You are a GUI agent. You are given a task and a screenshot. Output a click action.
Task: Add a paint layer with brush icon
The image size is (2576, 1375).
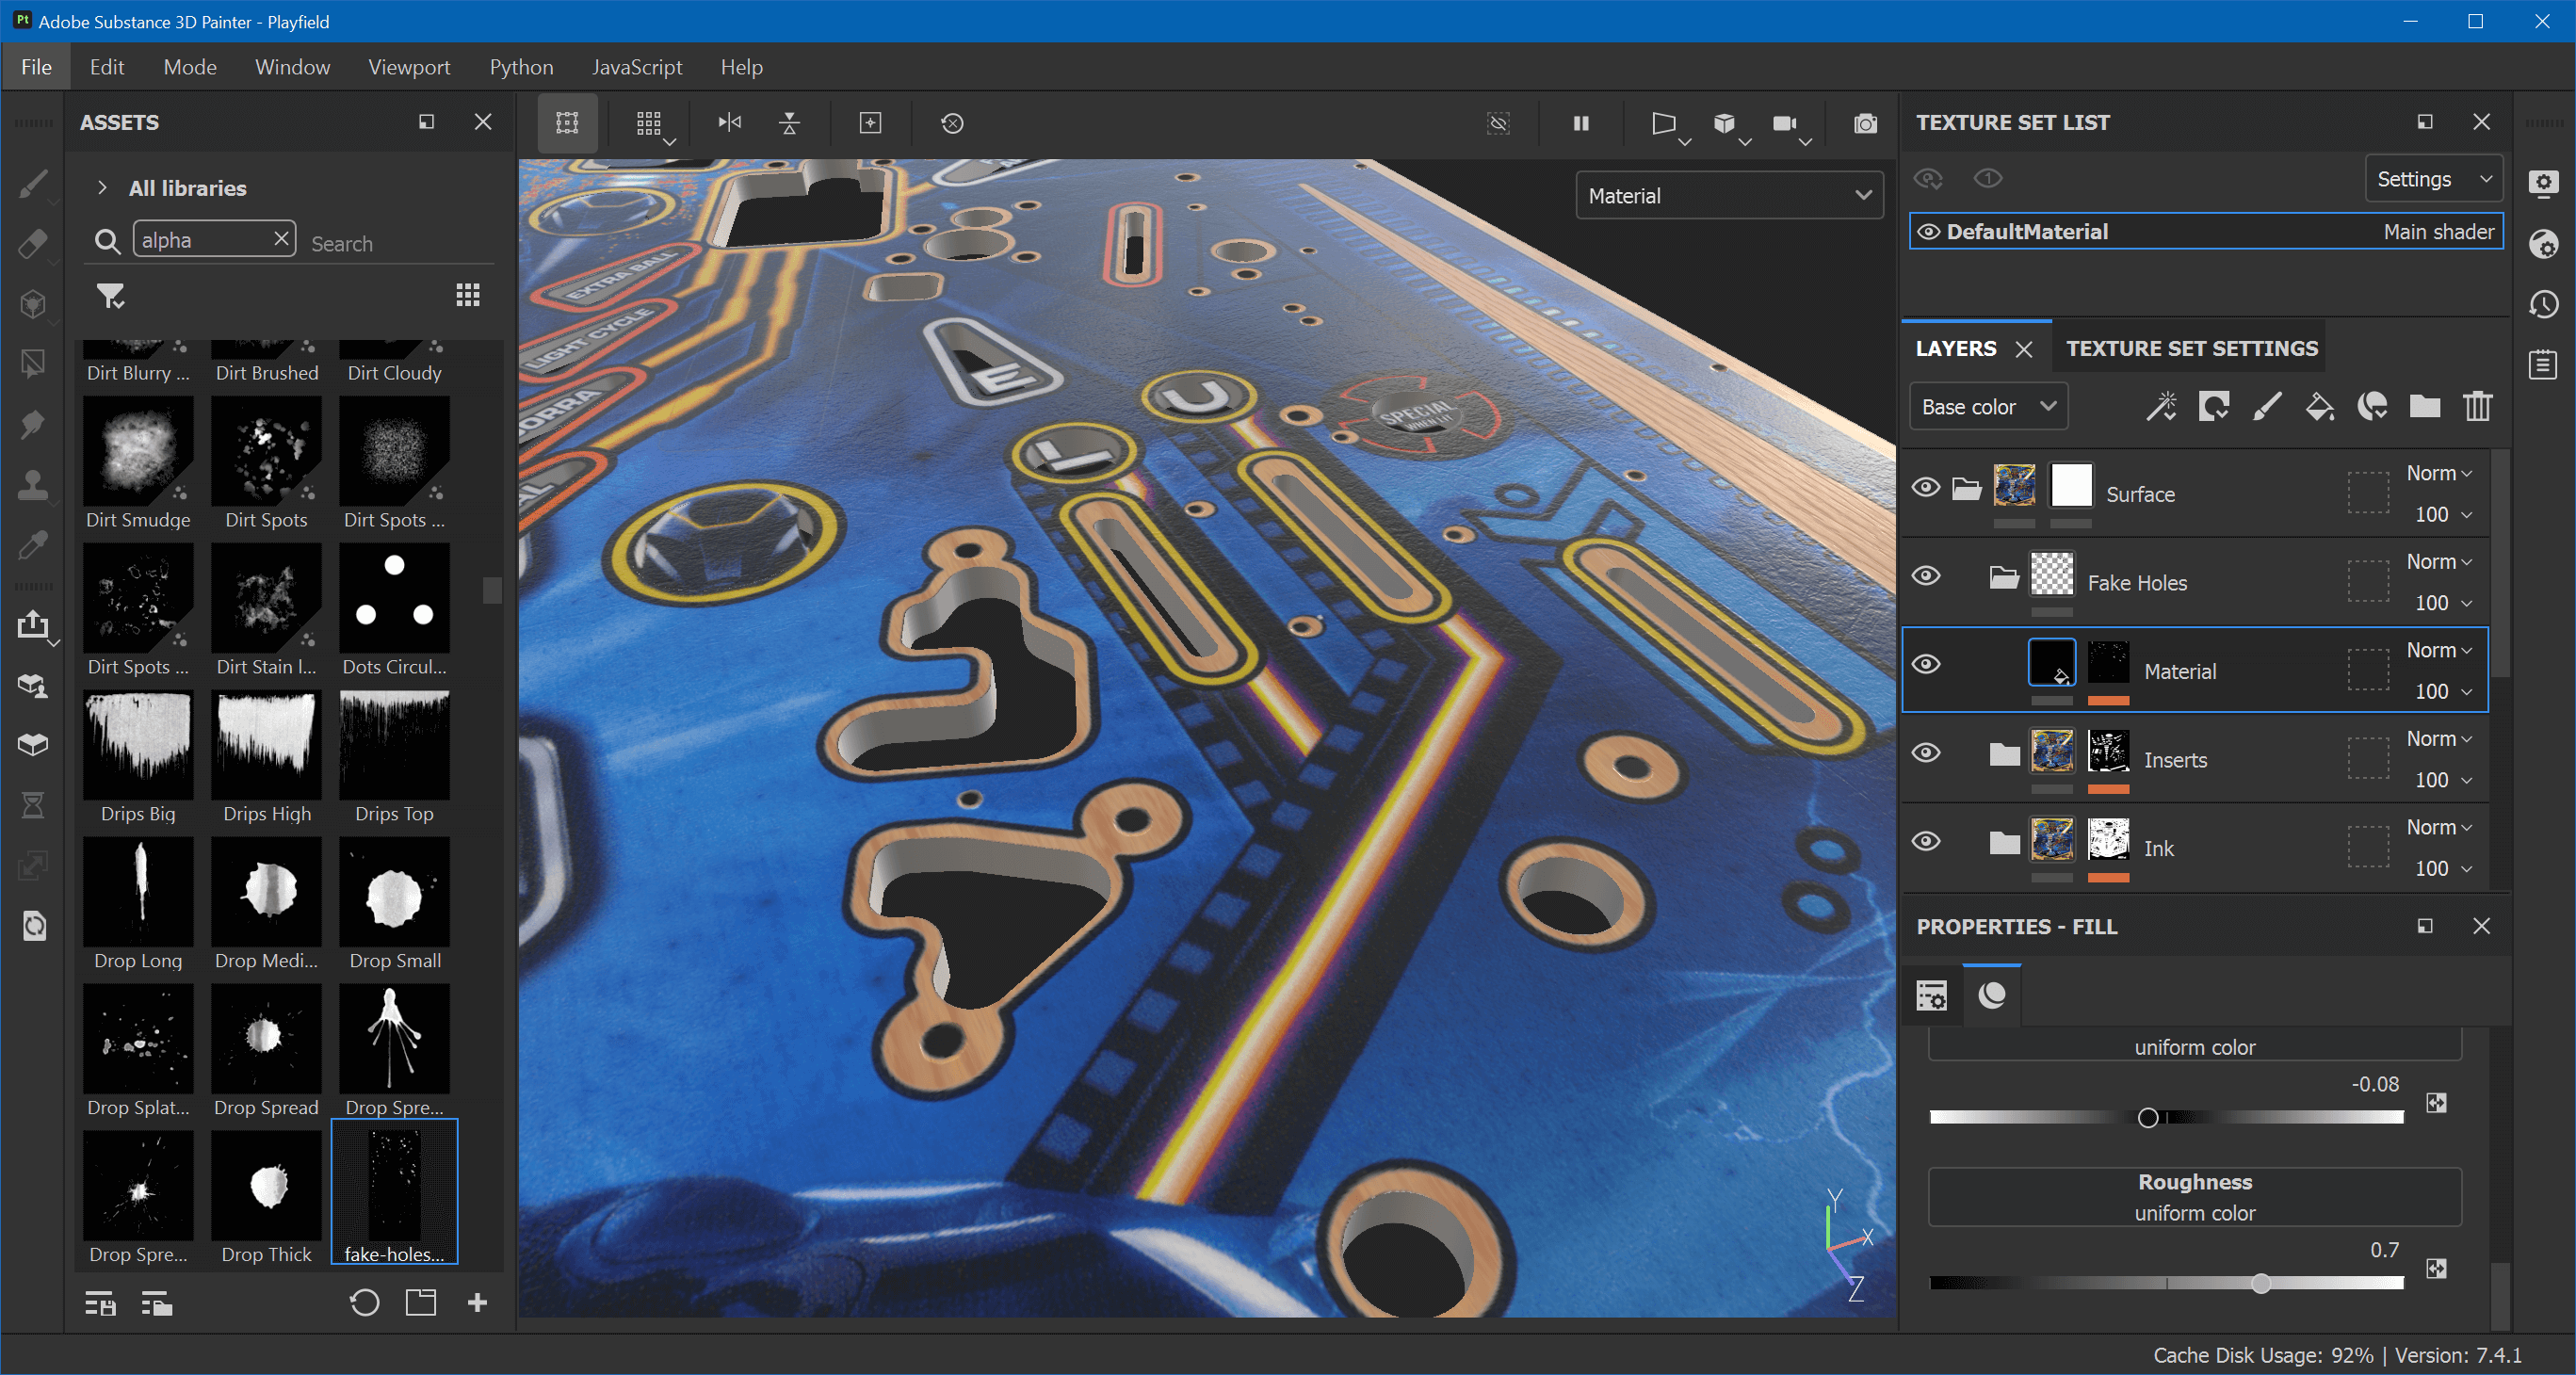(2267, 406)
